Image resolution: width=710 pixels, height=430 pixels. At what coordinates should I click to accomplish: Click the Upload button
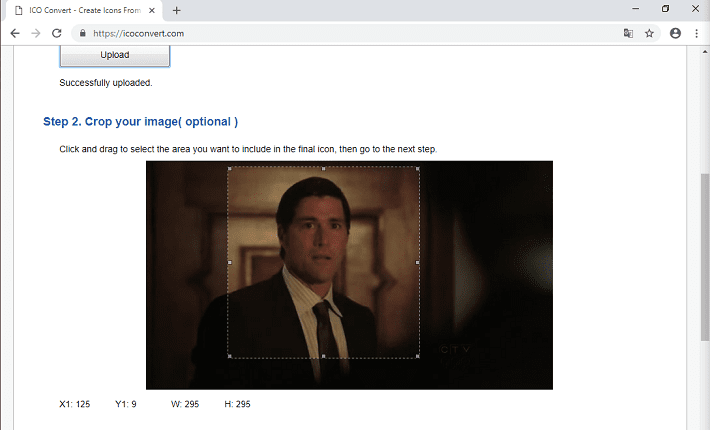coord(115,55)
